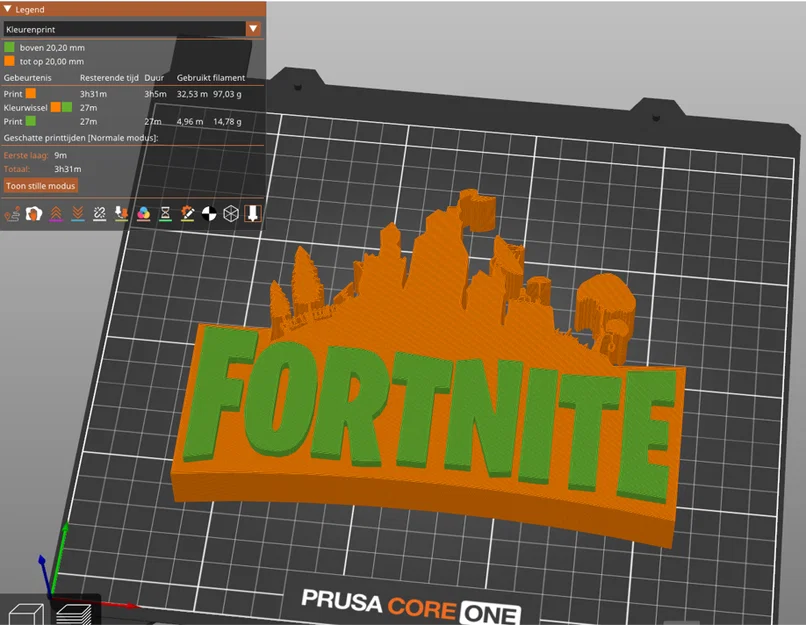This screenshot has height=625, width=806.
Task: Toggle pause prints hourglass icon
Action: (x=166, y=214)
